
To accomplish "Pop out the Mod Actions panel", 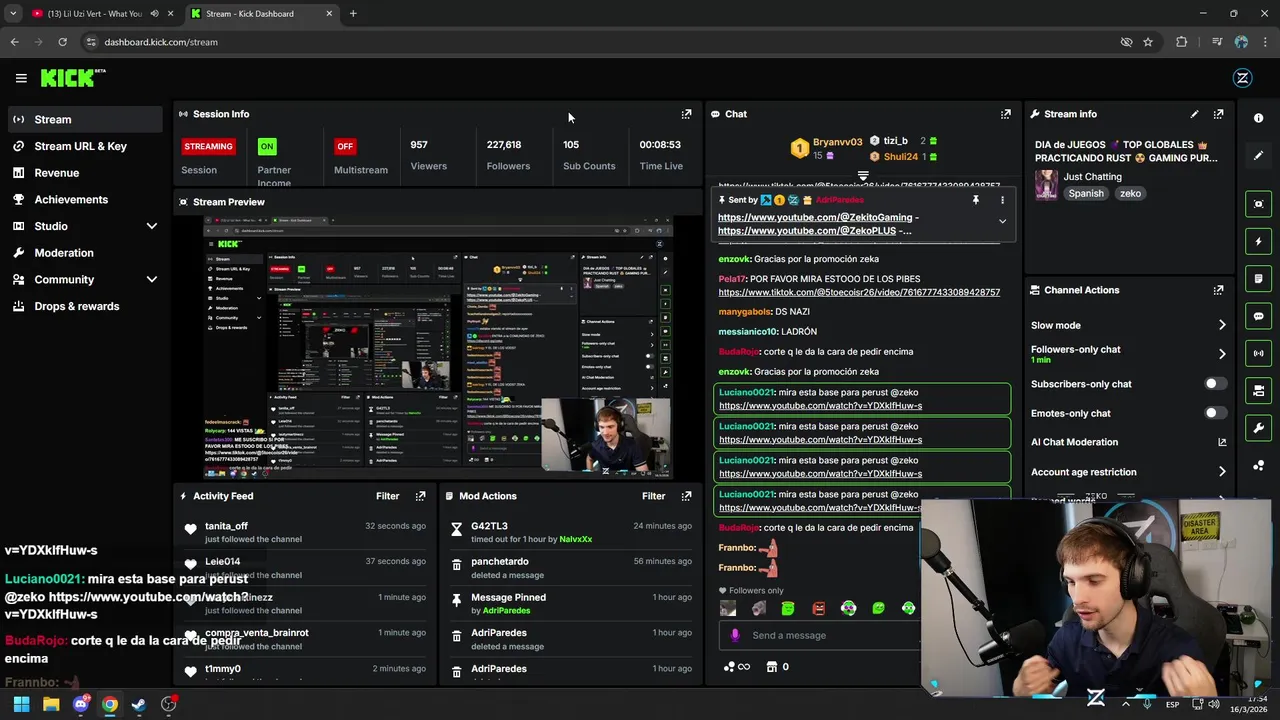I will coord(686,496).
